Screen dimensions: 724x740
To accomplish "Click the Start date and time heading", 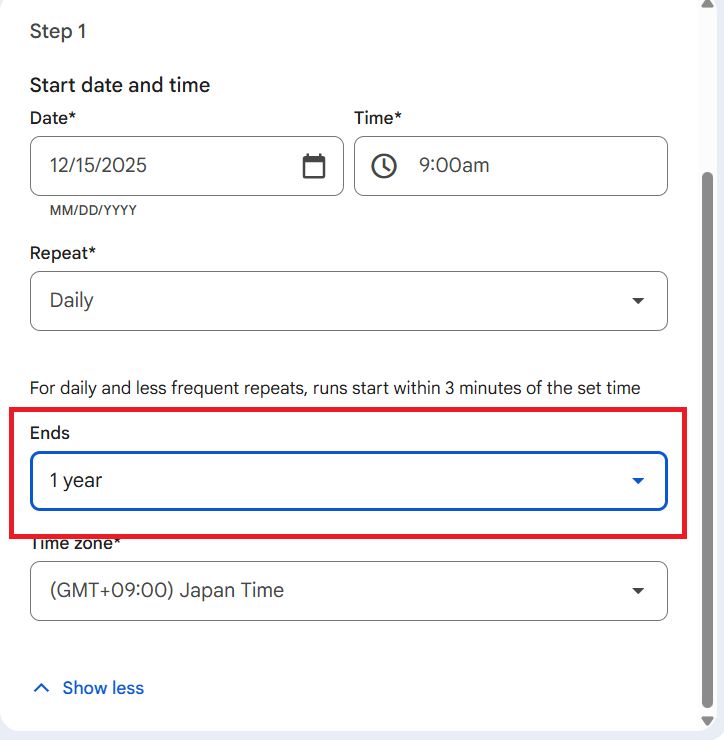I will [120, 85].
